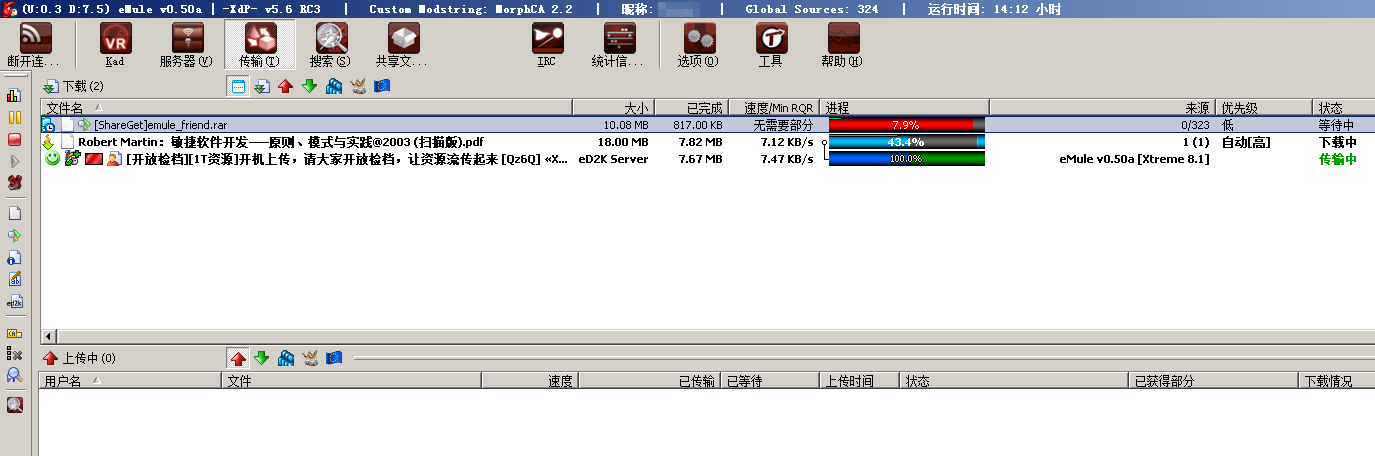Select downloading green arrow in bottom pane toolbar

[x=262, y=358]
